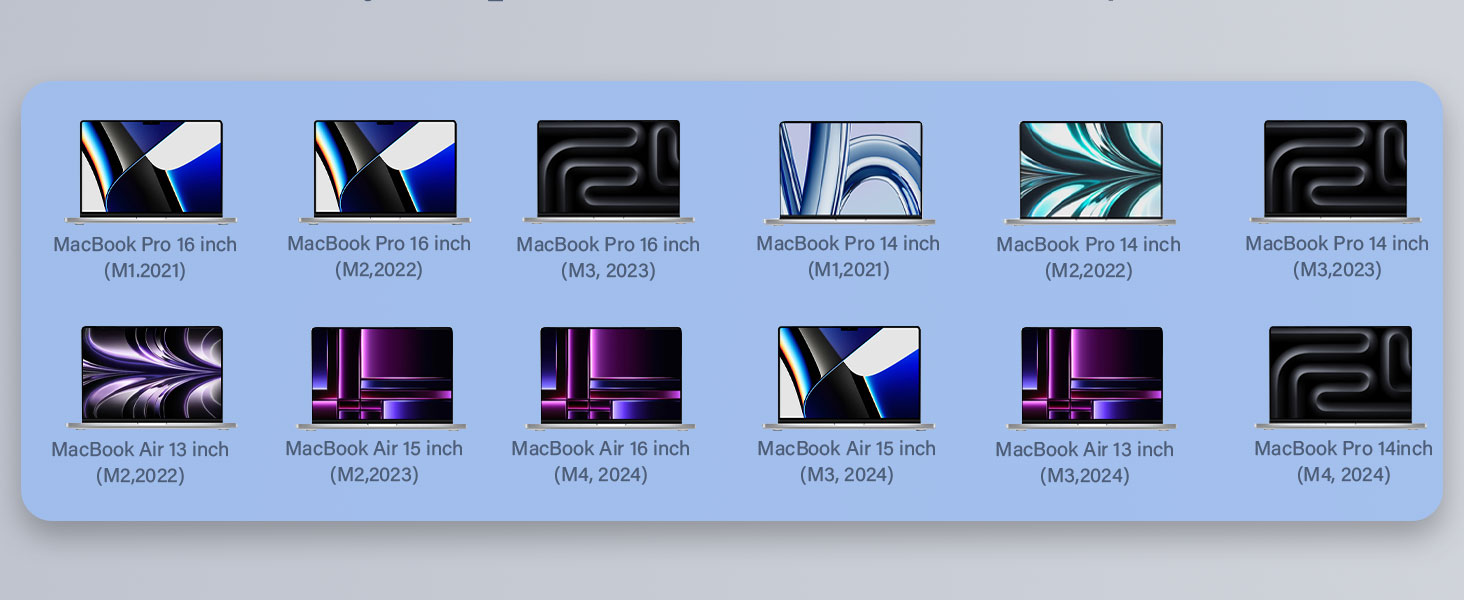This screenshot has height=600, width=1464.
Task: Click the MacBook Air 16 inch M4 2024 laptop image
Action: (x=610, y=375)
